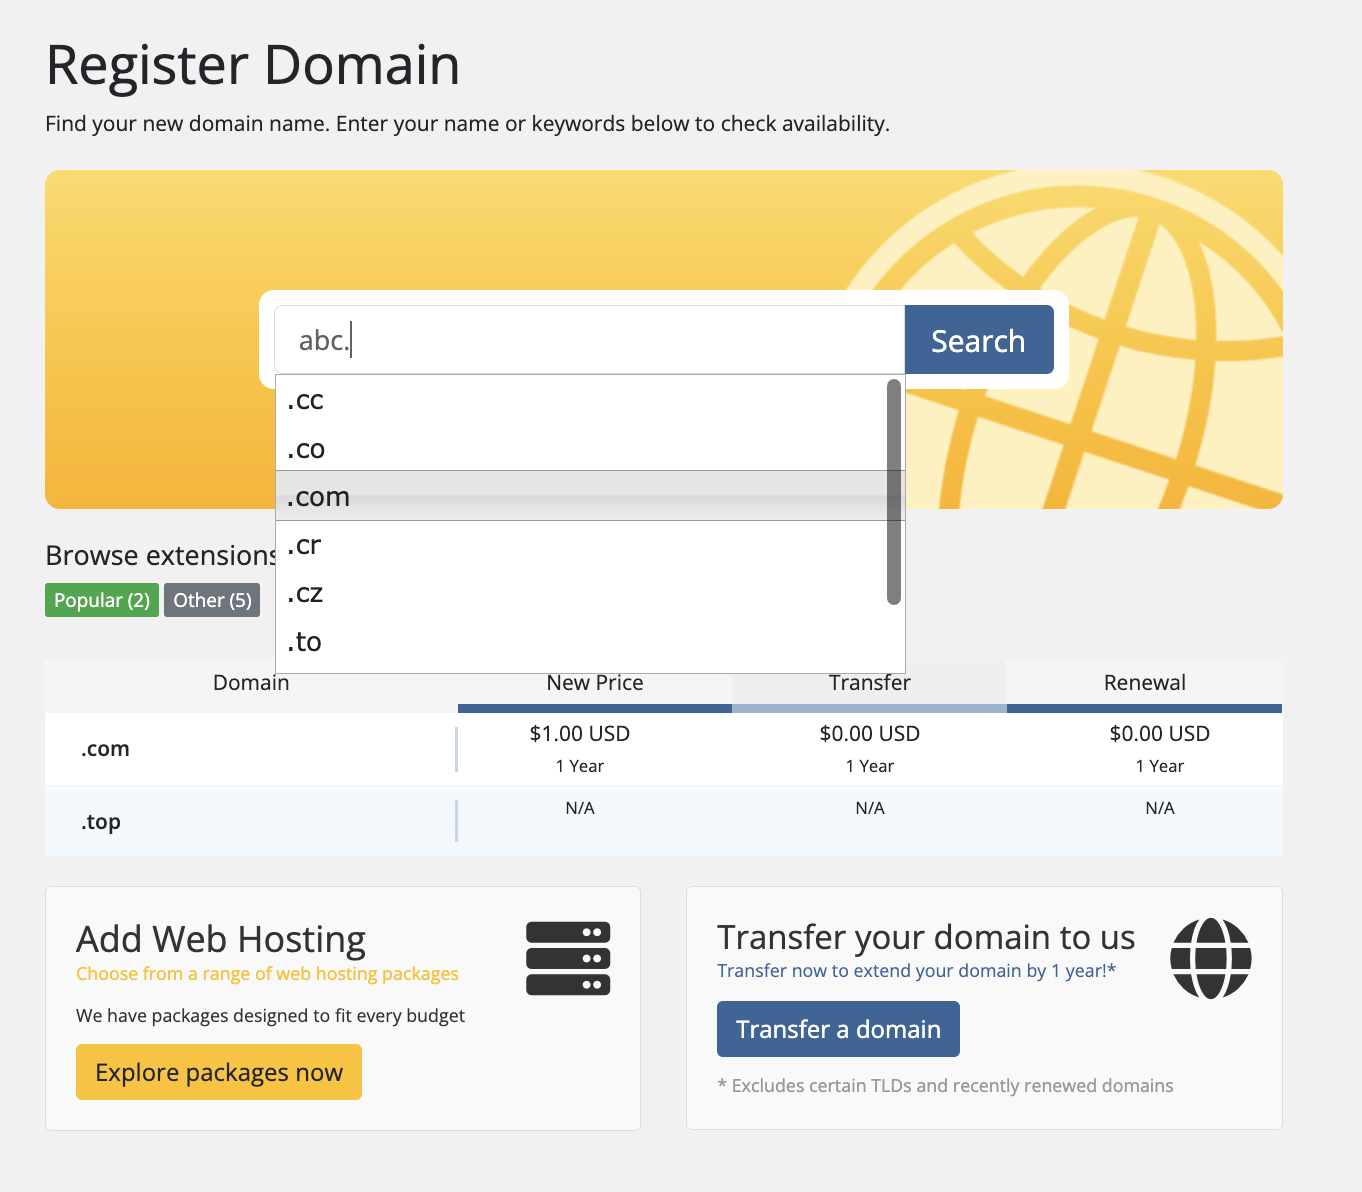Click the Transfer column header
Image resolution: width=1362 pixels, height=1192 pixels.
click(869, 685)
